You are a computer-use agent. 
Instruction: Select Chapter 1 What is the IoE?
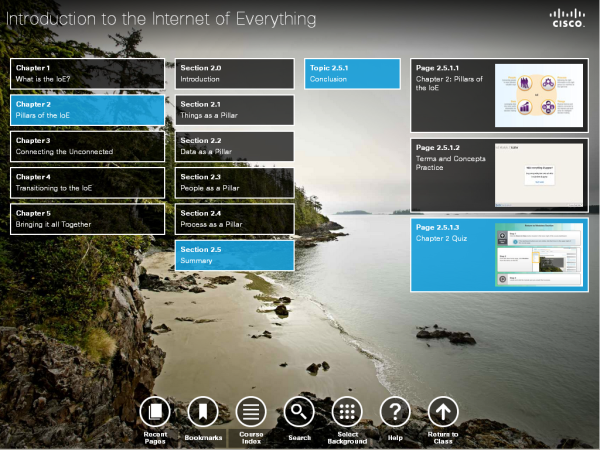click(87, 73)
